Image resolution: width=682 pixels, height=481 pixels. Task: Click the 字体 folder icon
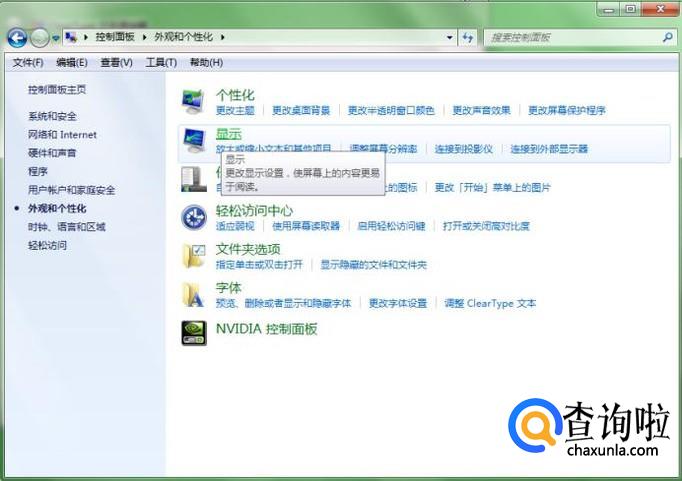tap(193, 294)
